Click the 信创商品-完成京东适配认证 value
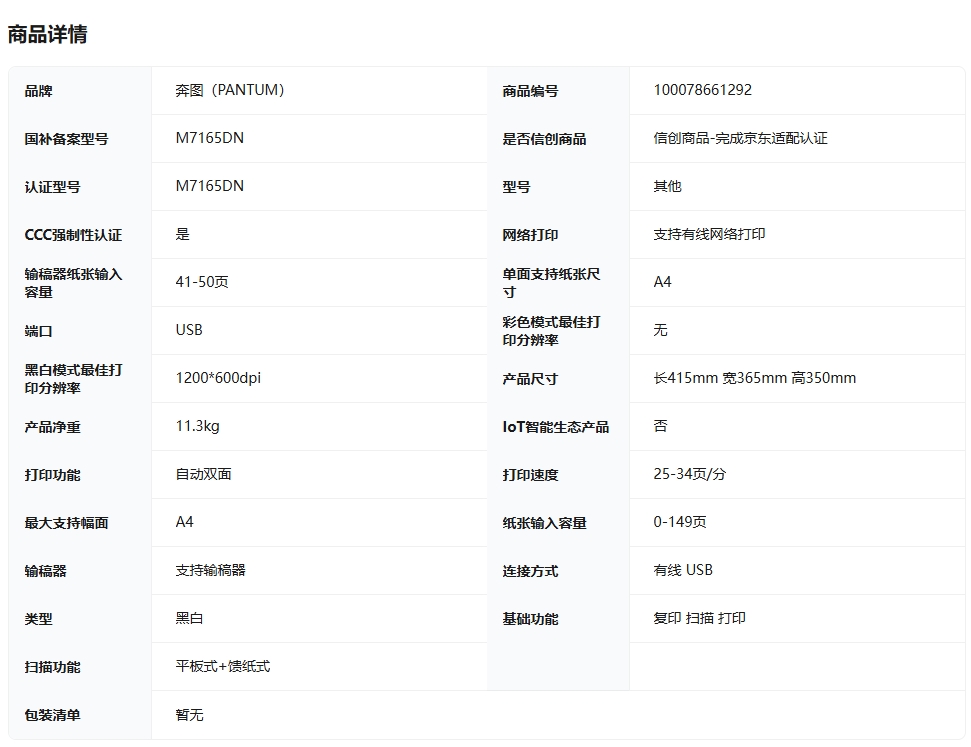This screenshot has height=747, width=971. coord(740,138)
